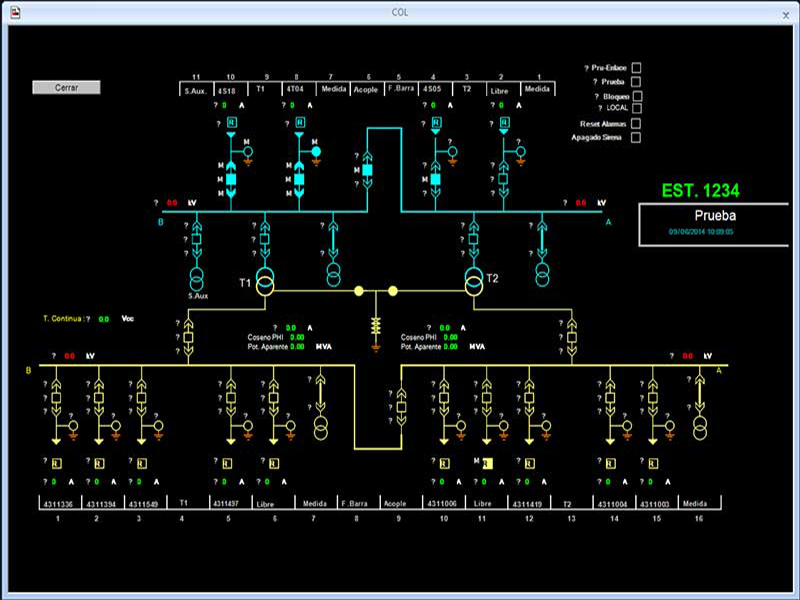Select the yellow bus coupler breaker
This screenshot has height=600, width=800.
(x=402, y=407)
